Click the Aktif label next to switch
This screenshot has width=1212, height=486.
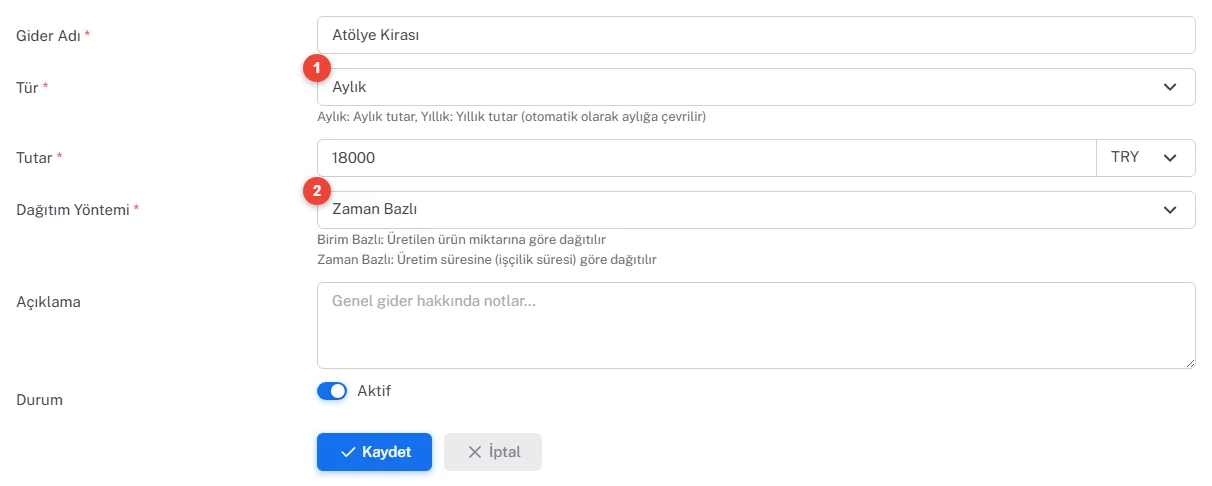click(374, 391)
